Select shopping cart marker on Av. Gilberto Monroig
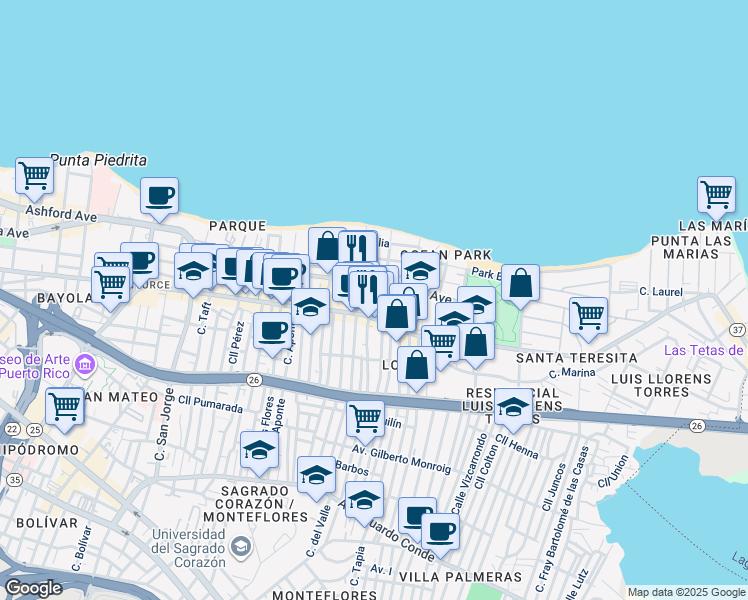The width and height of the screenshot is (748, 600). click(366, 417)
